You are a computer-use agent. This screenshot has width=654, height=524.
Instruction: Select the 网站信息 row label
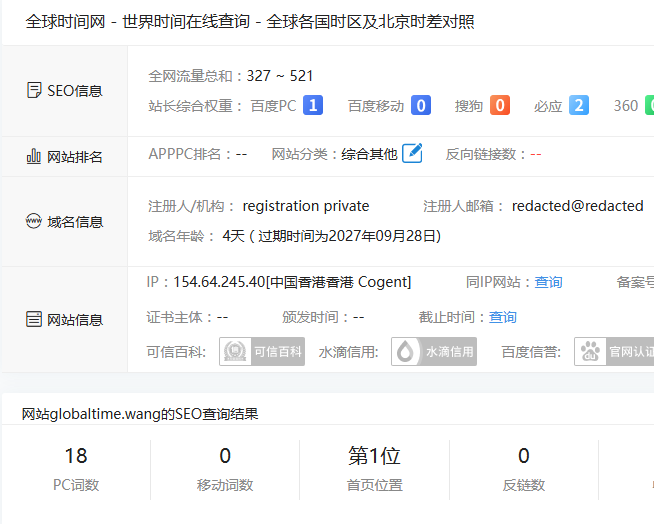click(x=75, y=320)
